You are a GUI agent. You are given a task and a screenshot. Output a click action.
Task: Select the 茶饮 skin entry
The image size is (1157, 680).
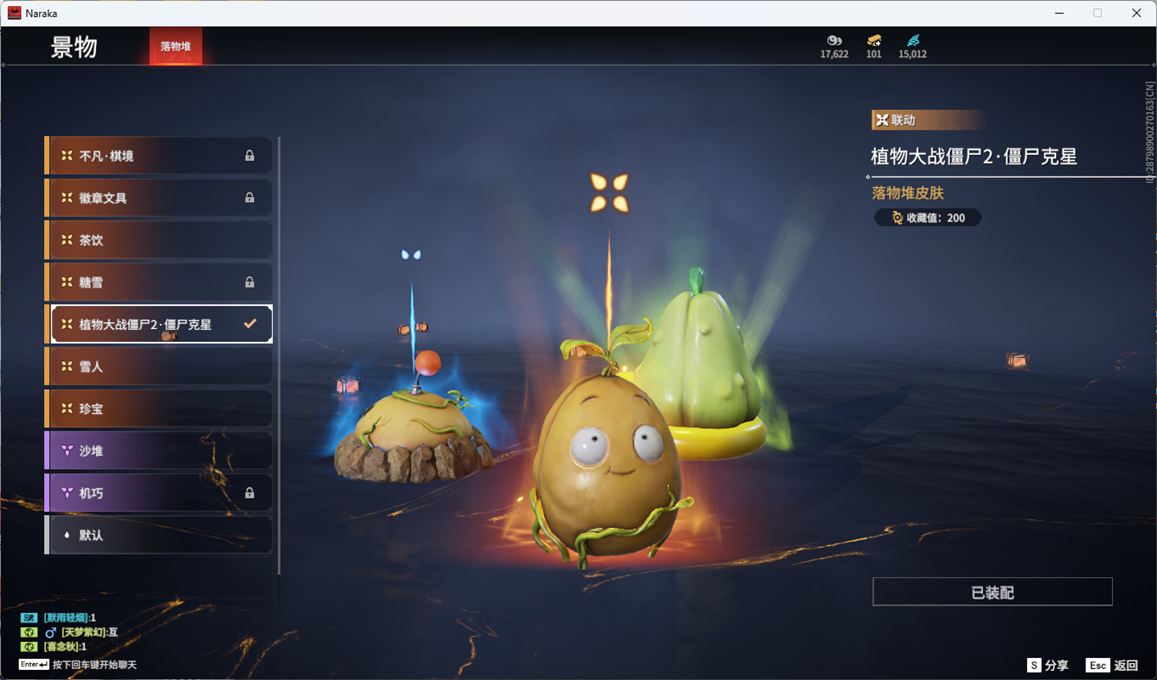point(158,240)
